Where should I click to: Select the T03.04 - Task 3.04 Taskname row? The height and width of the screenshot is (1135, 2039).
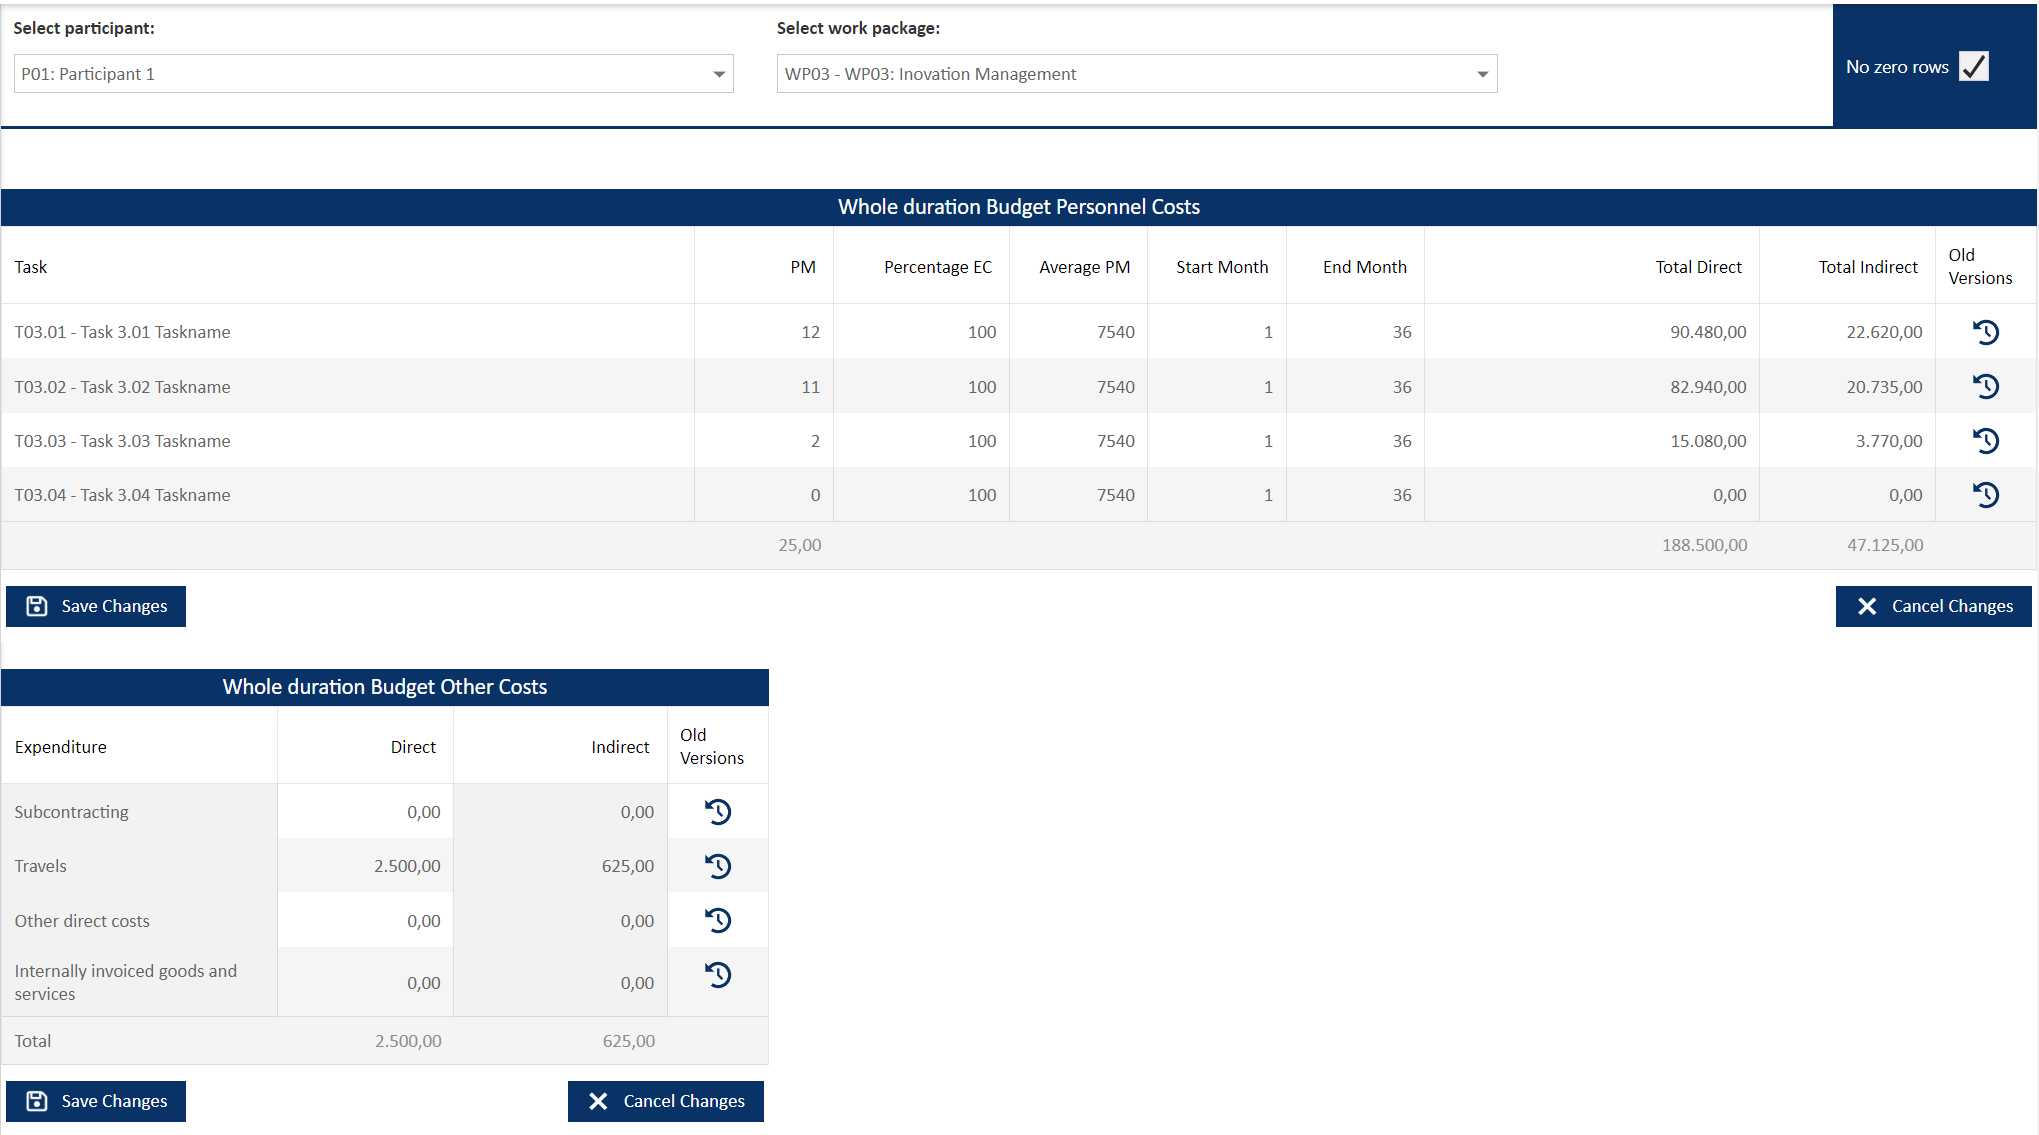coord(1018,494)
